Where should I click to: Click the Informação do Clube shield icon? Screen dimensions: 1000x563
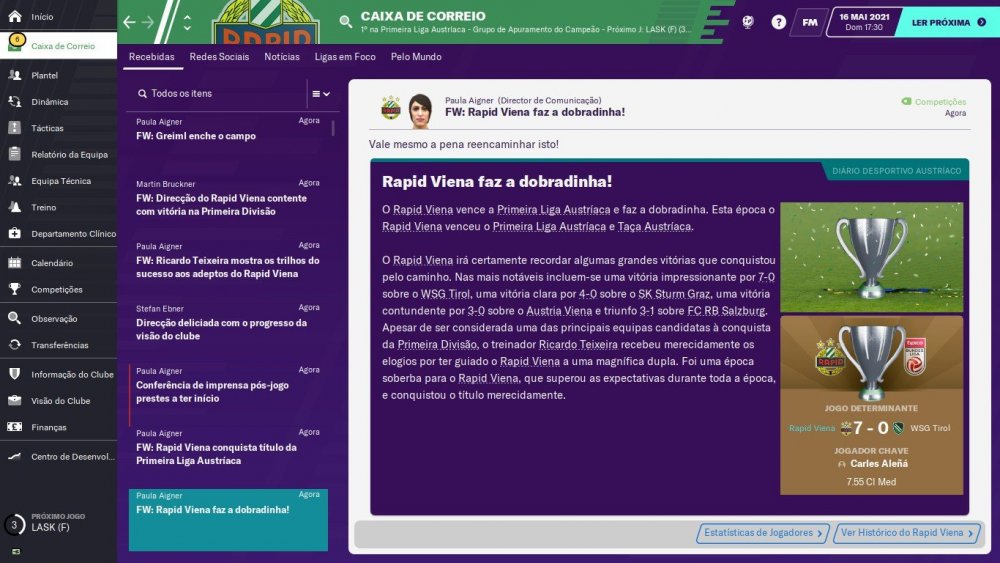click(x=14, y=374)
